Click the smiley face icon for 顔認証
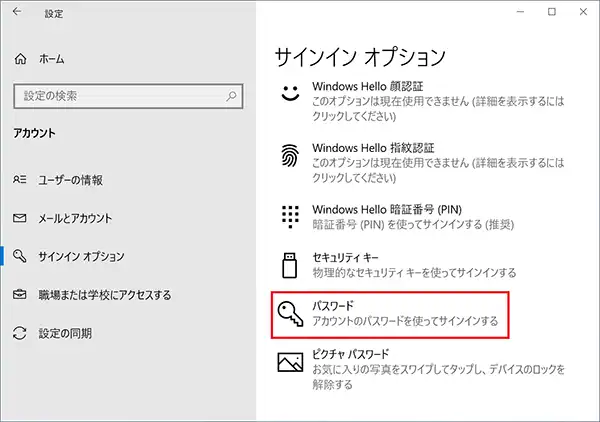The image size is (600, 422). point(290,93)
